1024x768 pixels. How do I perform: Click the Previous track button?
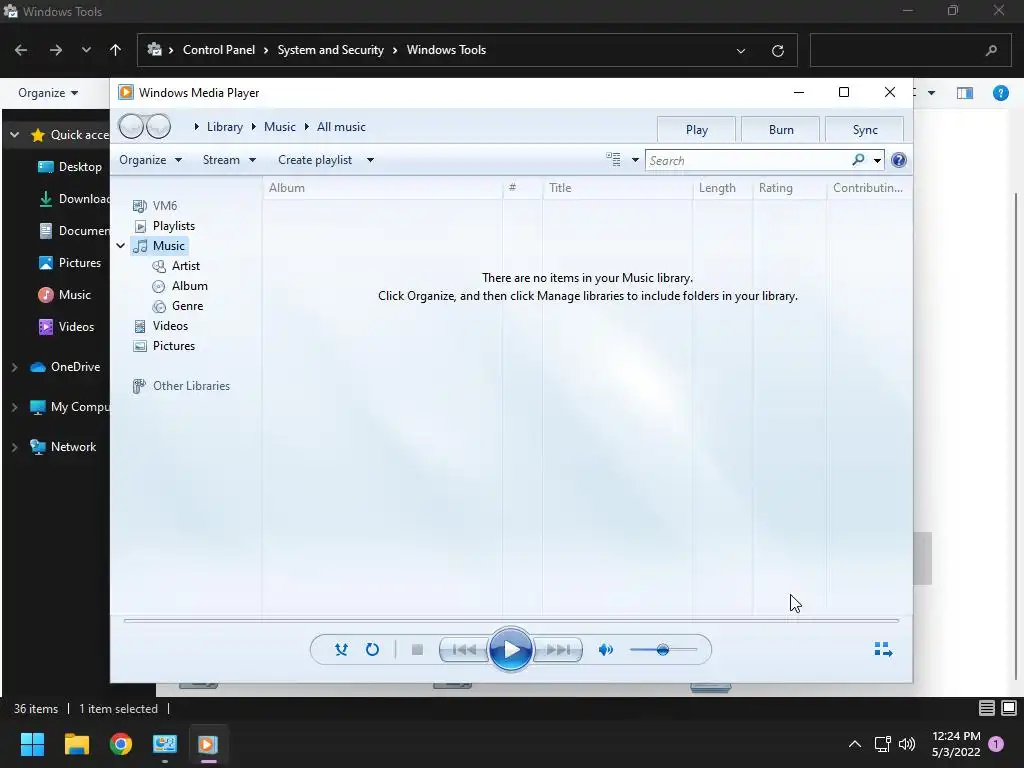464,649
